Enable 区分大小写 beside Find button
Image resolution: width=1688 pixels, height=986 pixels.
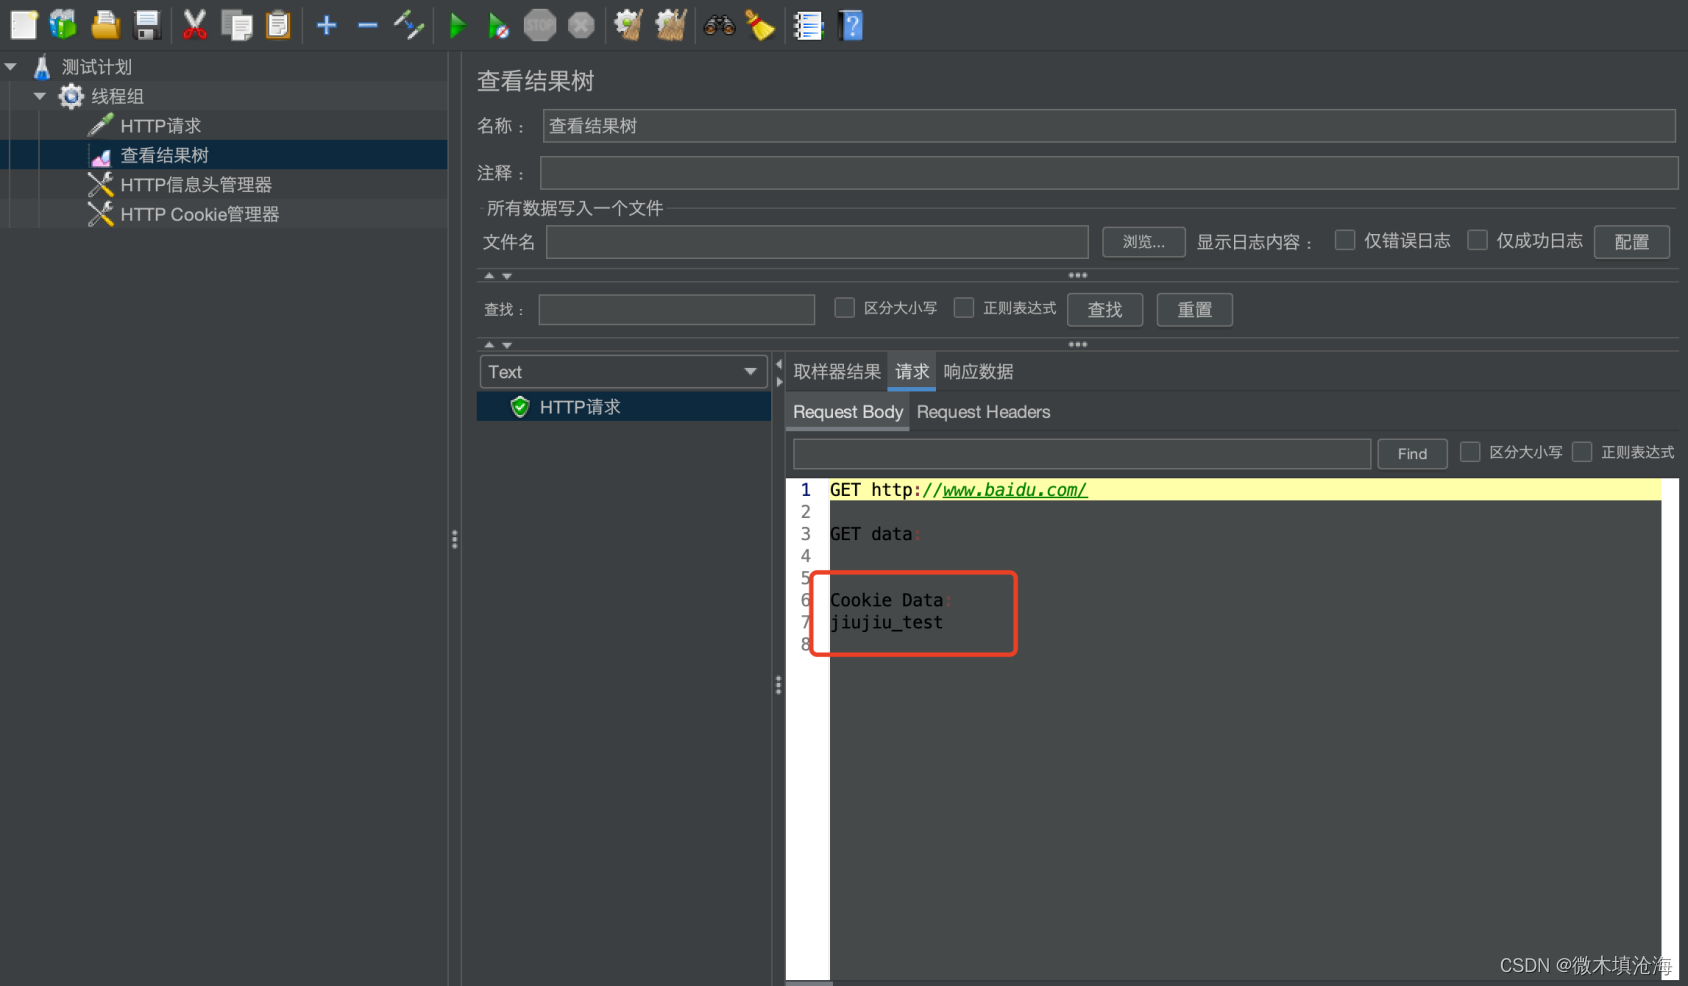[1470, 452]
